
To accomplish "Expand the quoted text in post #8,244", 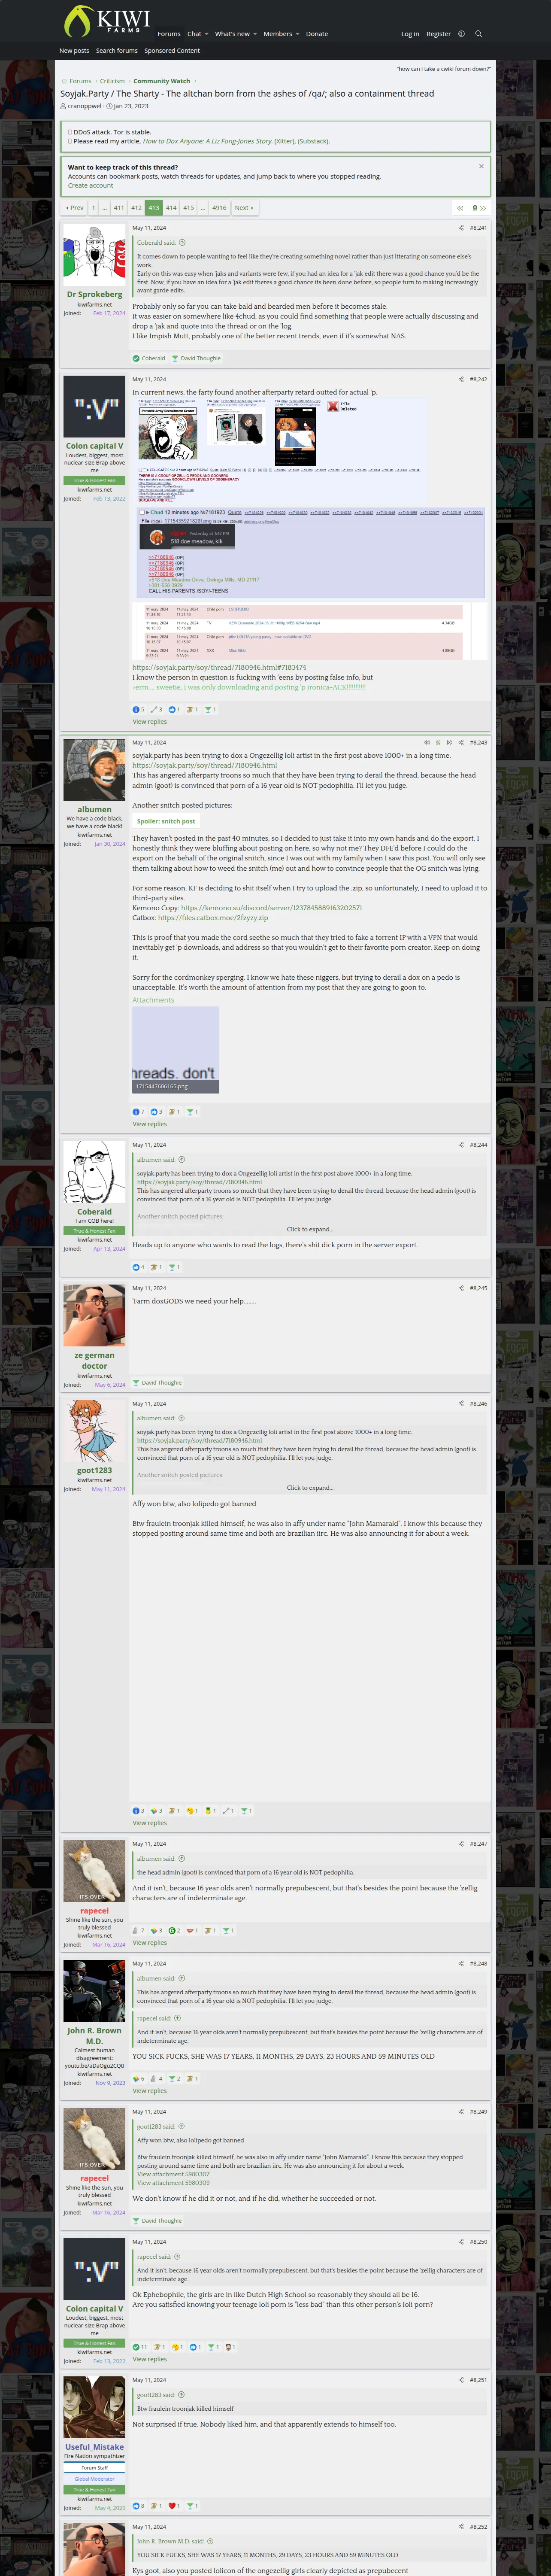I will click(x=309, y=1229).
